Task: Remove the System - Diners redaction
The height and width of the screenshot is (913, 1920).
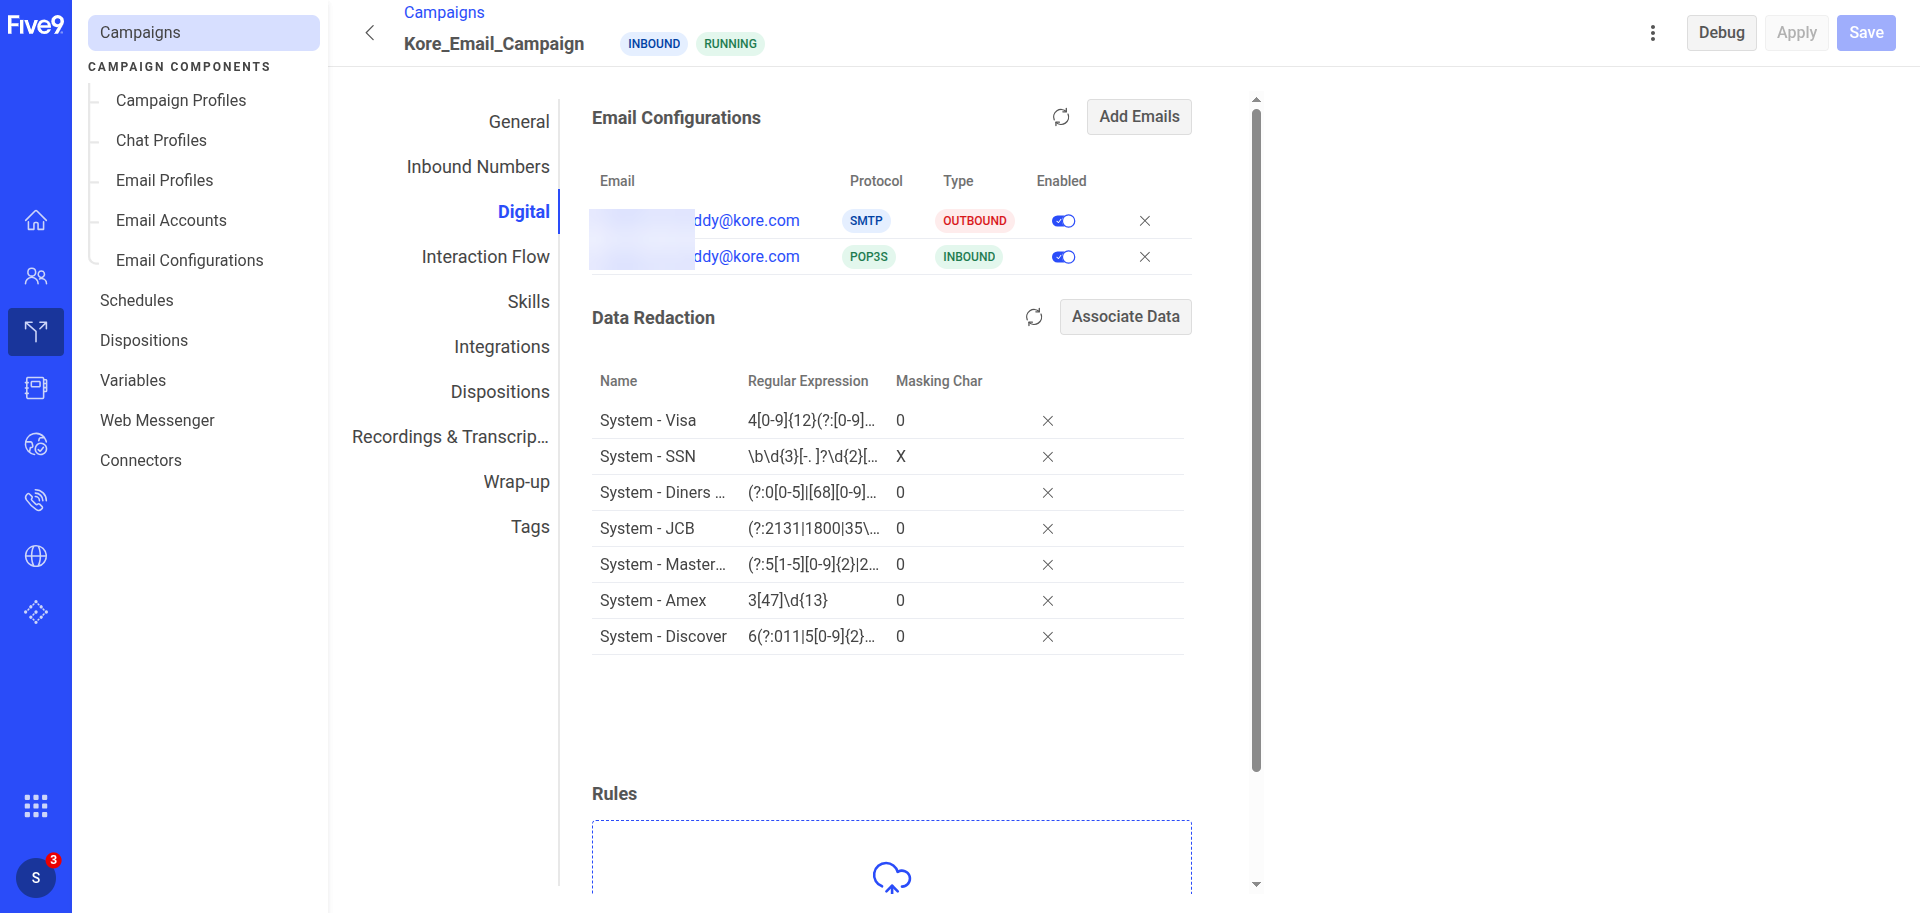Action: tap(1048, 493)
